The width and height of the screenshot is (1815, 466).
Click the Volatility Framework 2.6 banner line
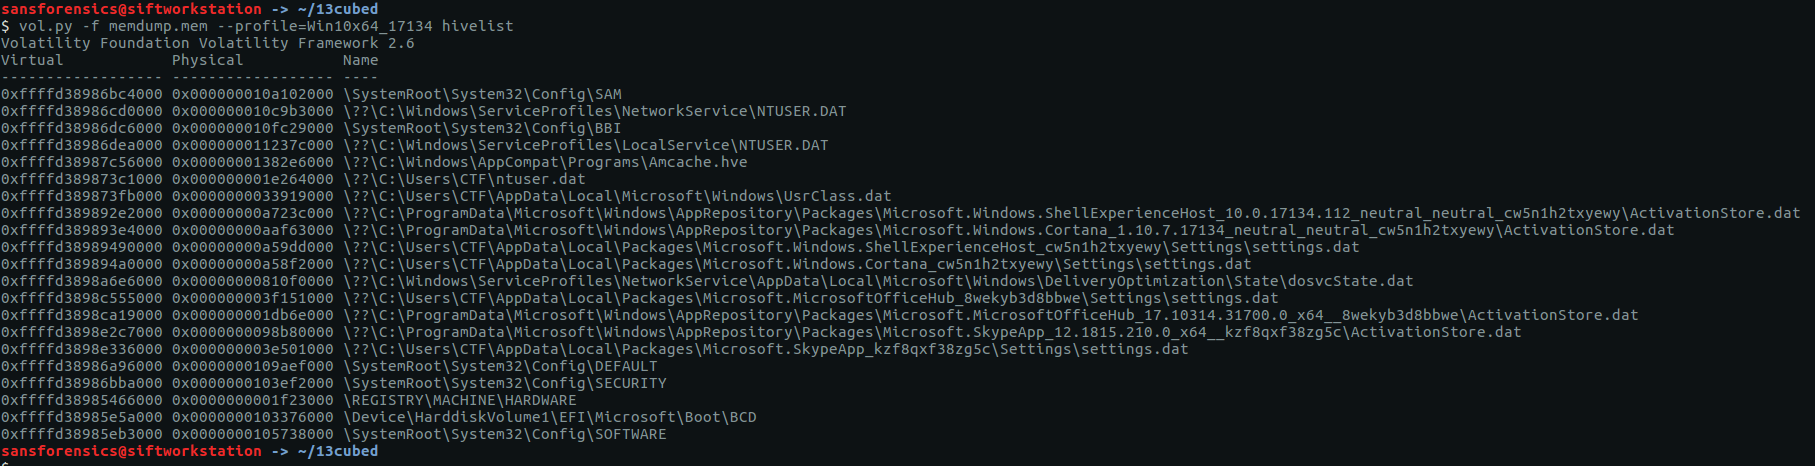click(x=207, y=43)
